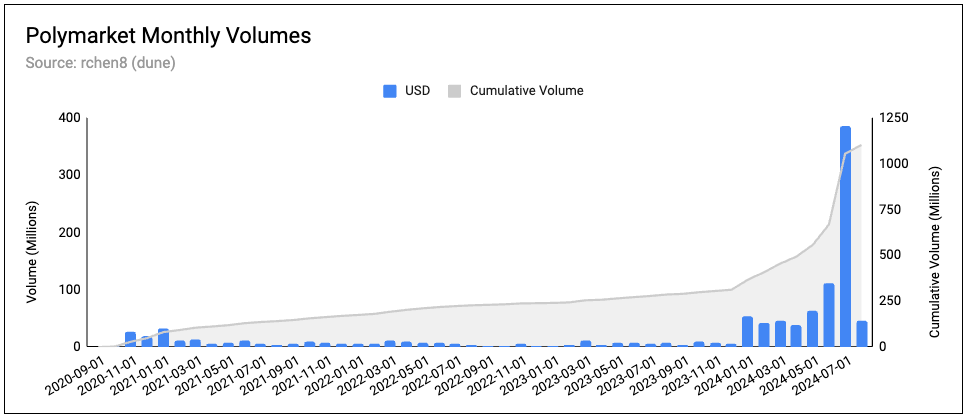This screenshot has width=968, height=419.
Task: Click the 2022-01-01 date label
Action: [x=334, y=373]
